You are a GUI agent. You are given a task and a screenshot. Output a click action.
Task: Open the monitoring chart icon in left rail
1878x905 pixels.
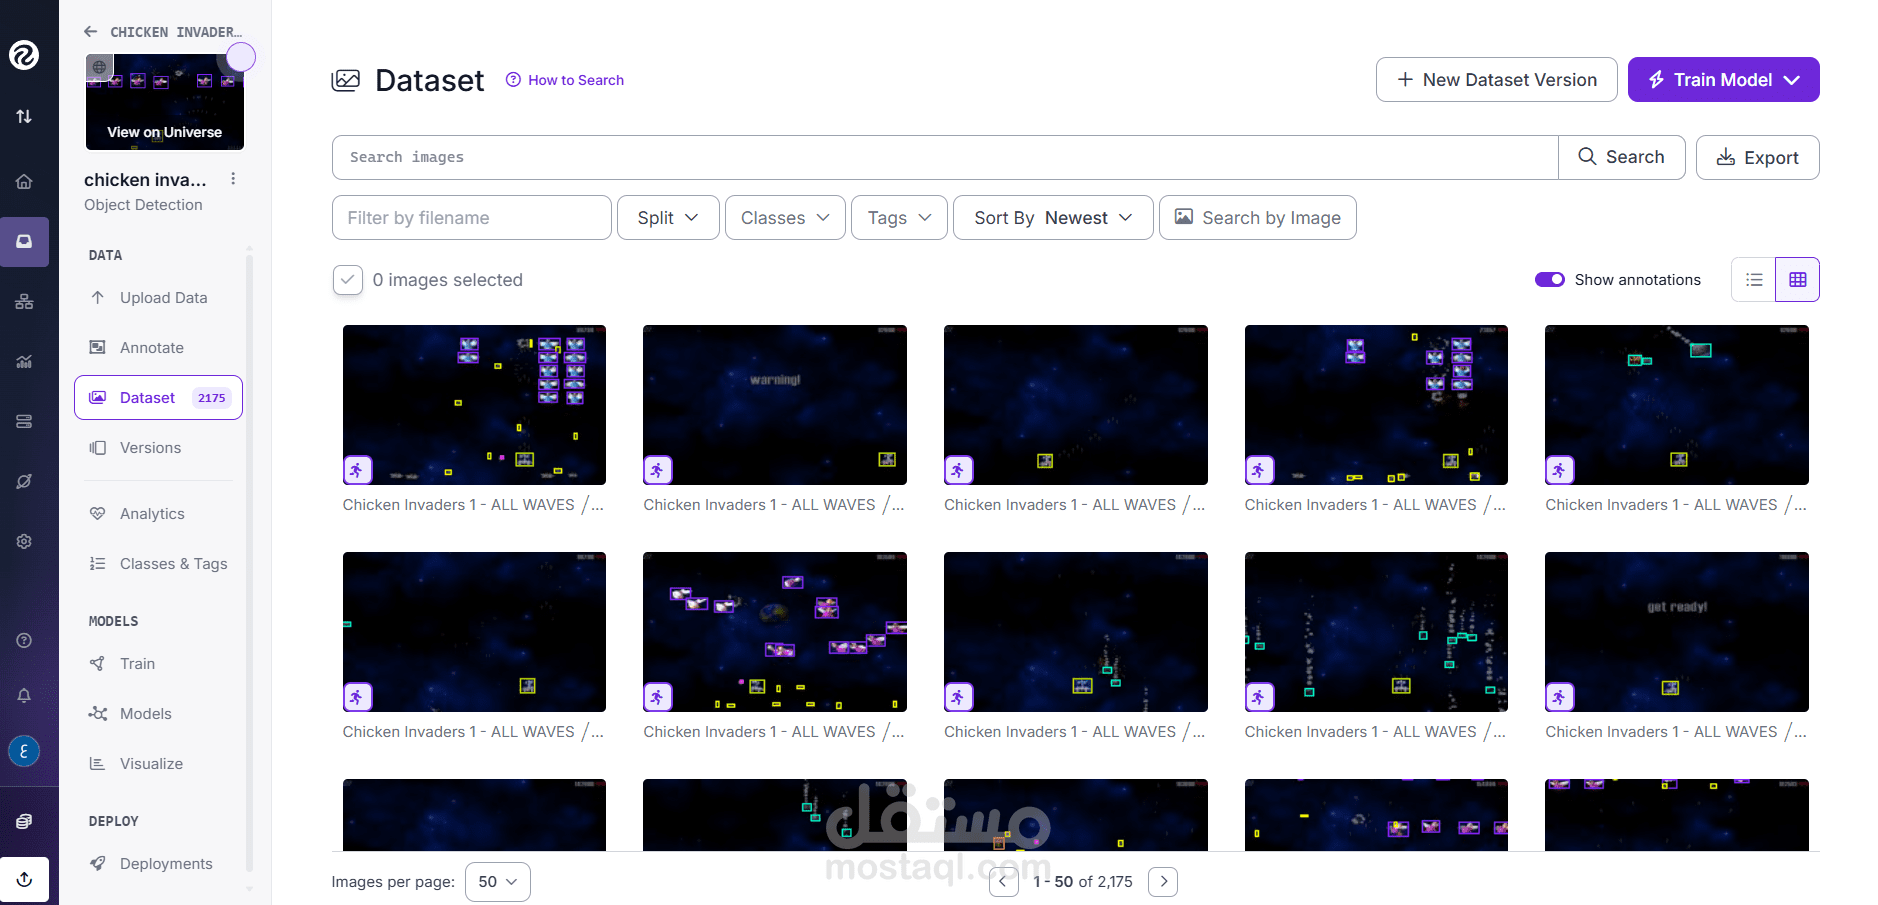24,362
